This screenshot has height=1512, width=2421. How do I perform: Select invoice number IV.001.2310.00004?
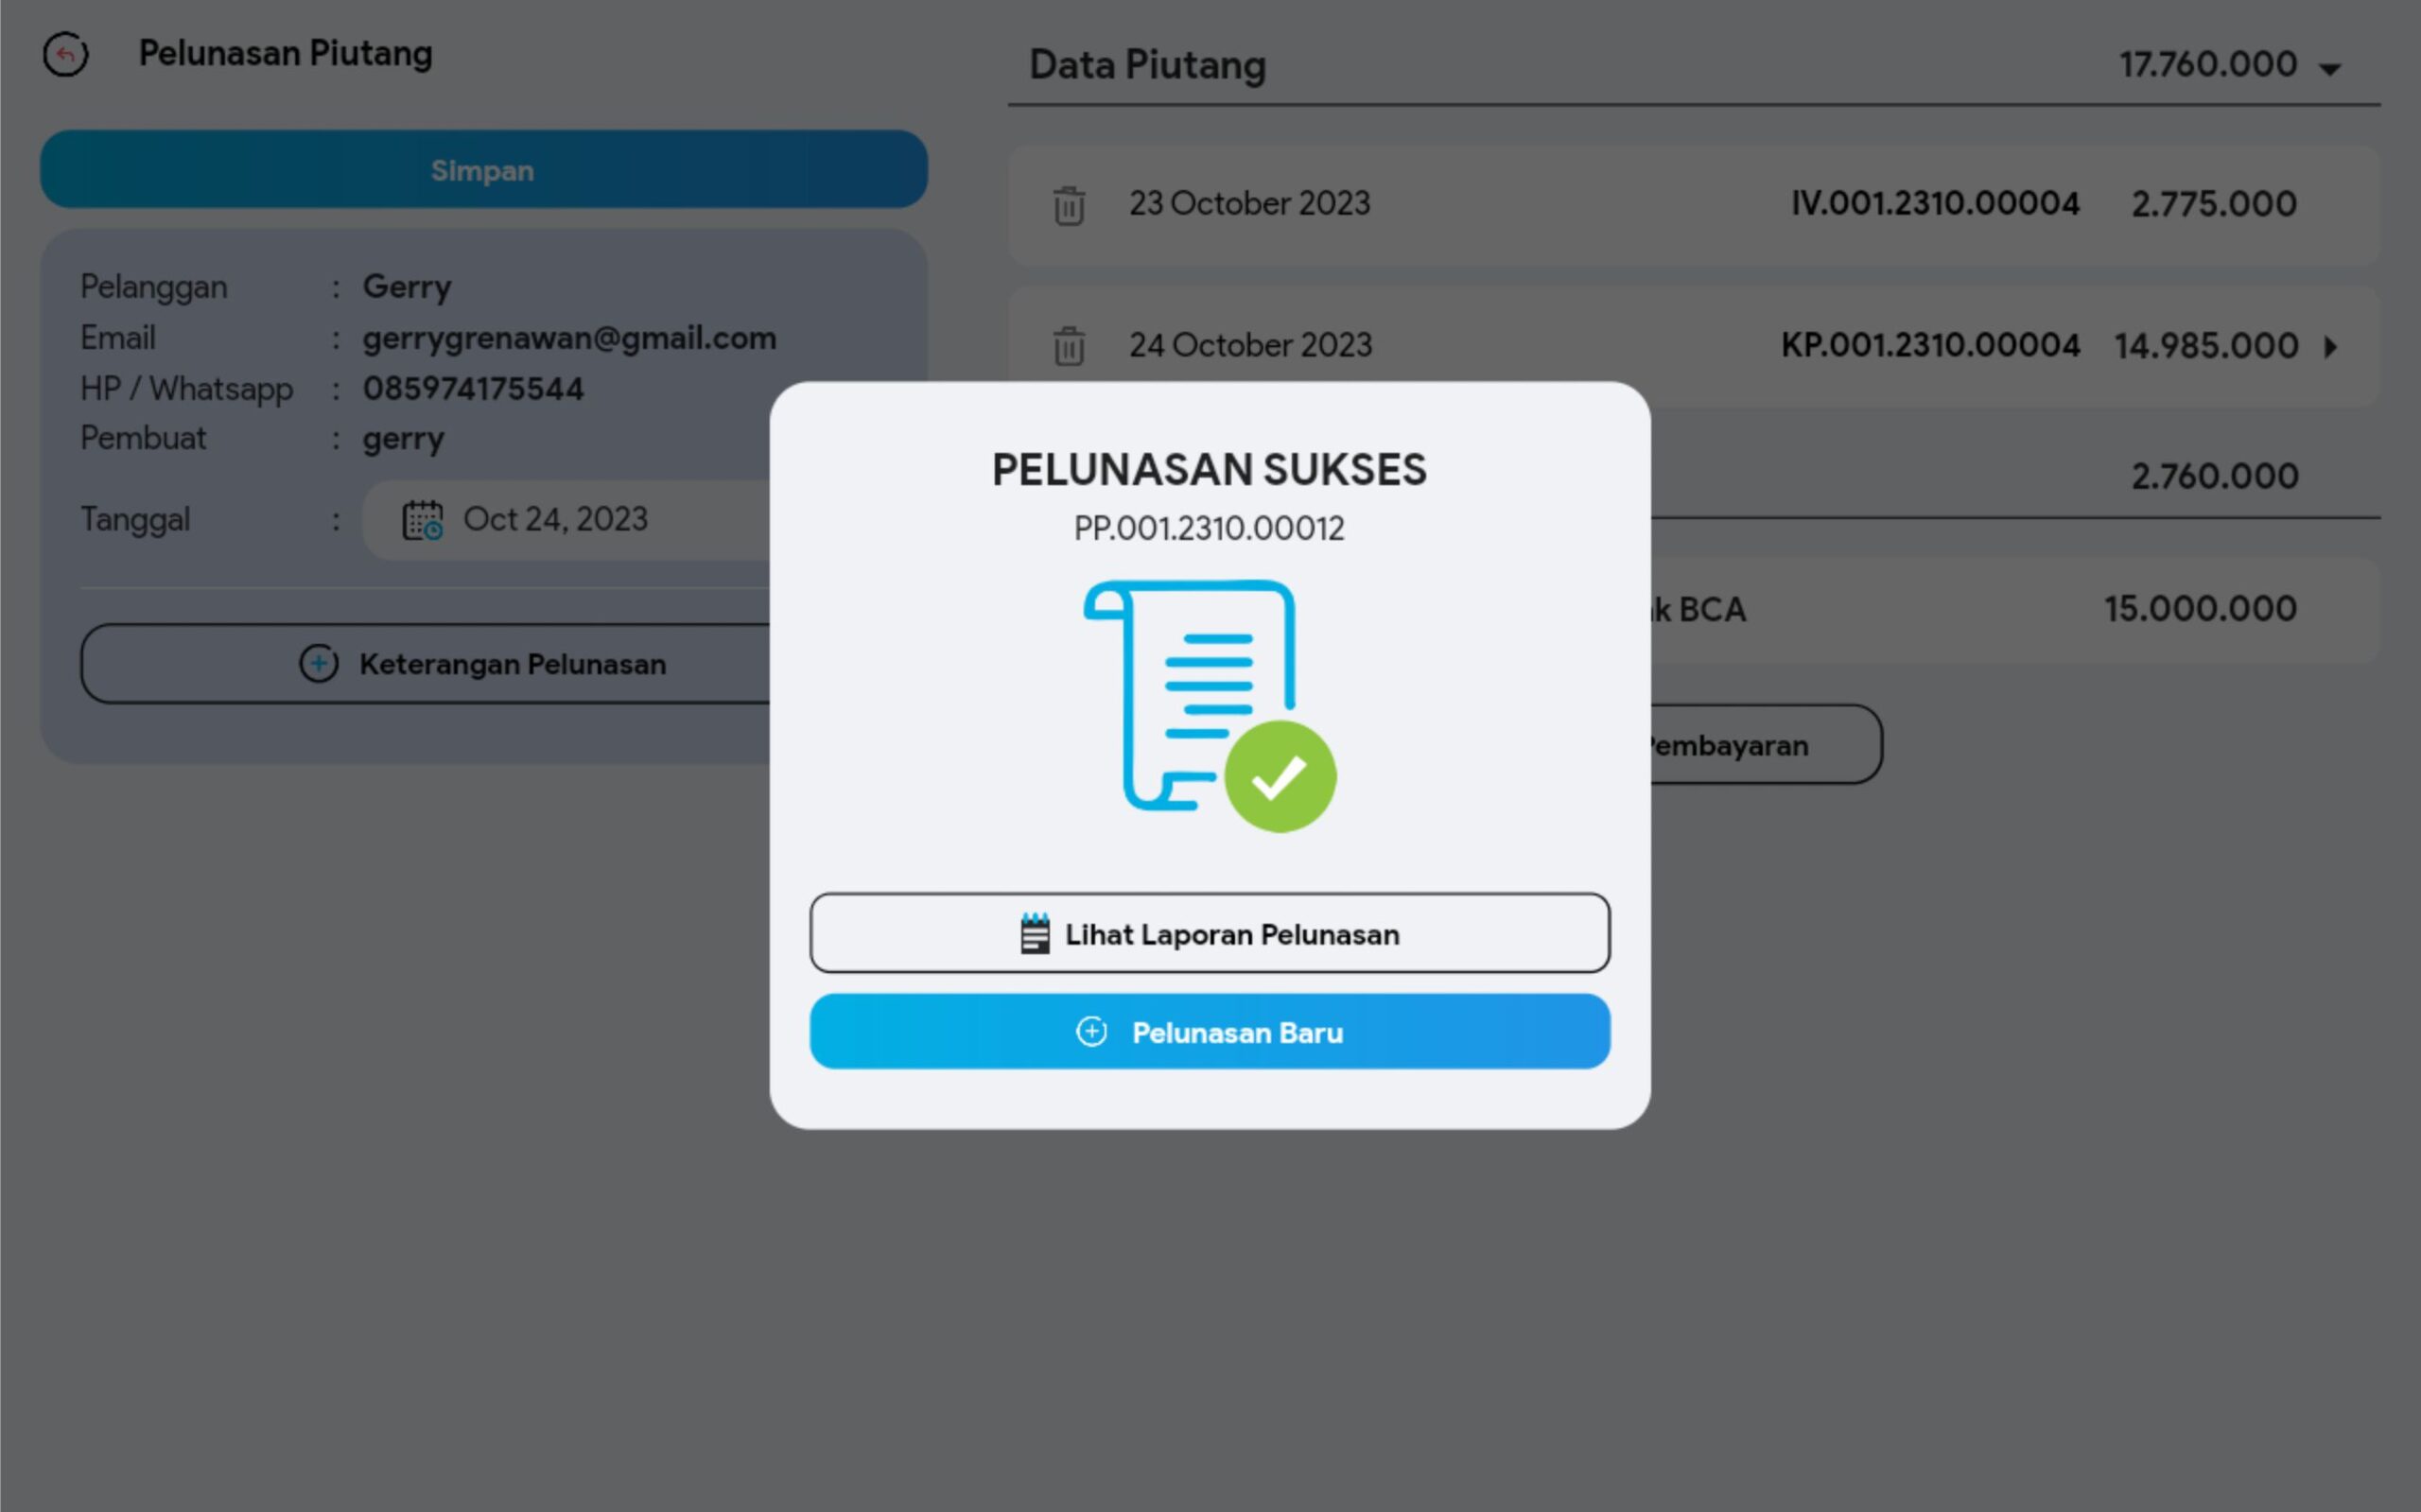pyautogui.click(x=1934, y=204)
